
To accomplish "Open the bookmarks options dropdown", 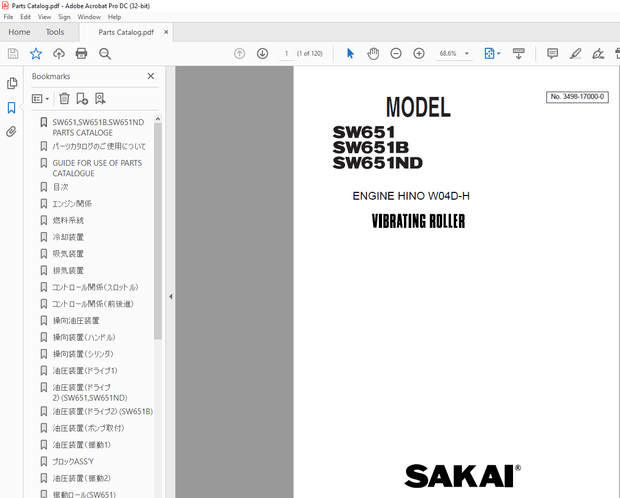I will point(40,98).
